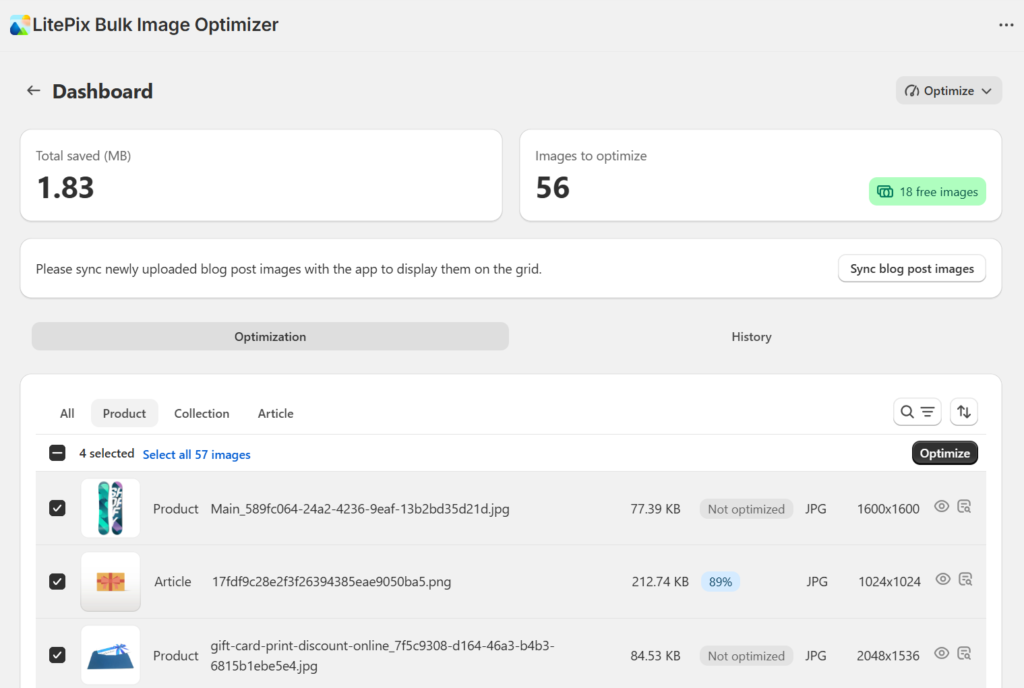The height and width of the screenshot is (688, 1024).
Task: Open the snowboard product thumbnail
Action: [110, 508]
